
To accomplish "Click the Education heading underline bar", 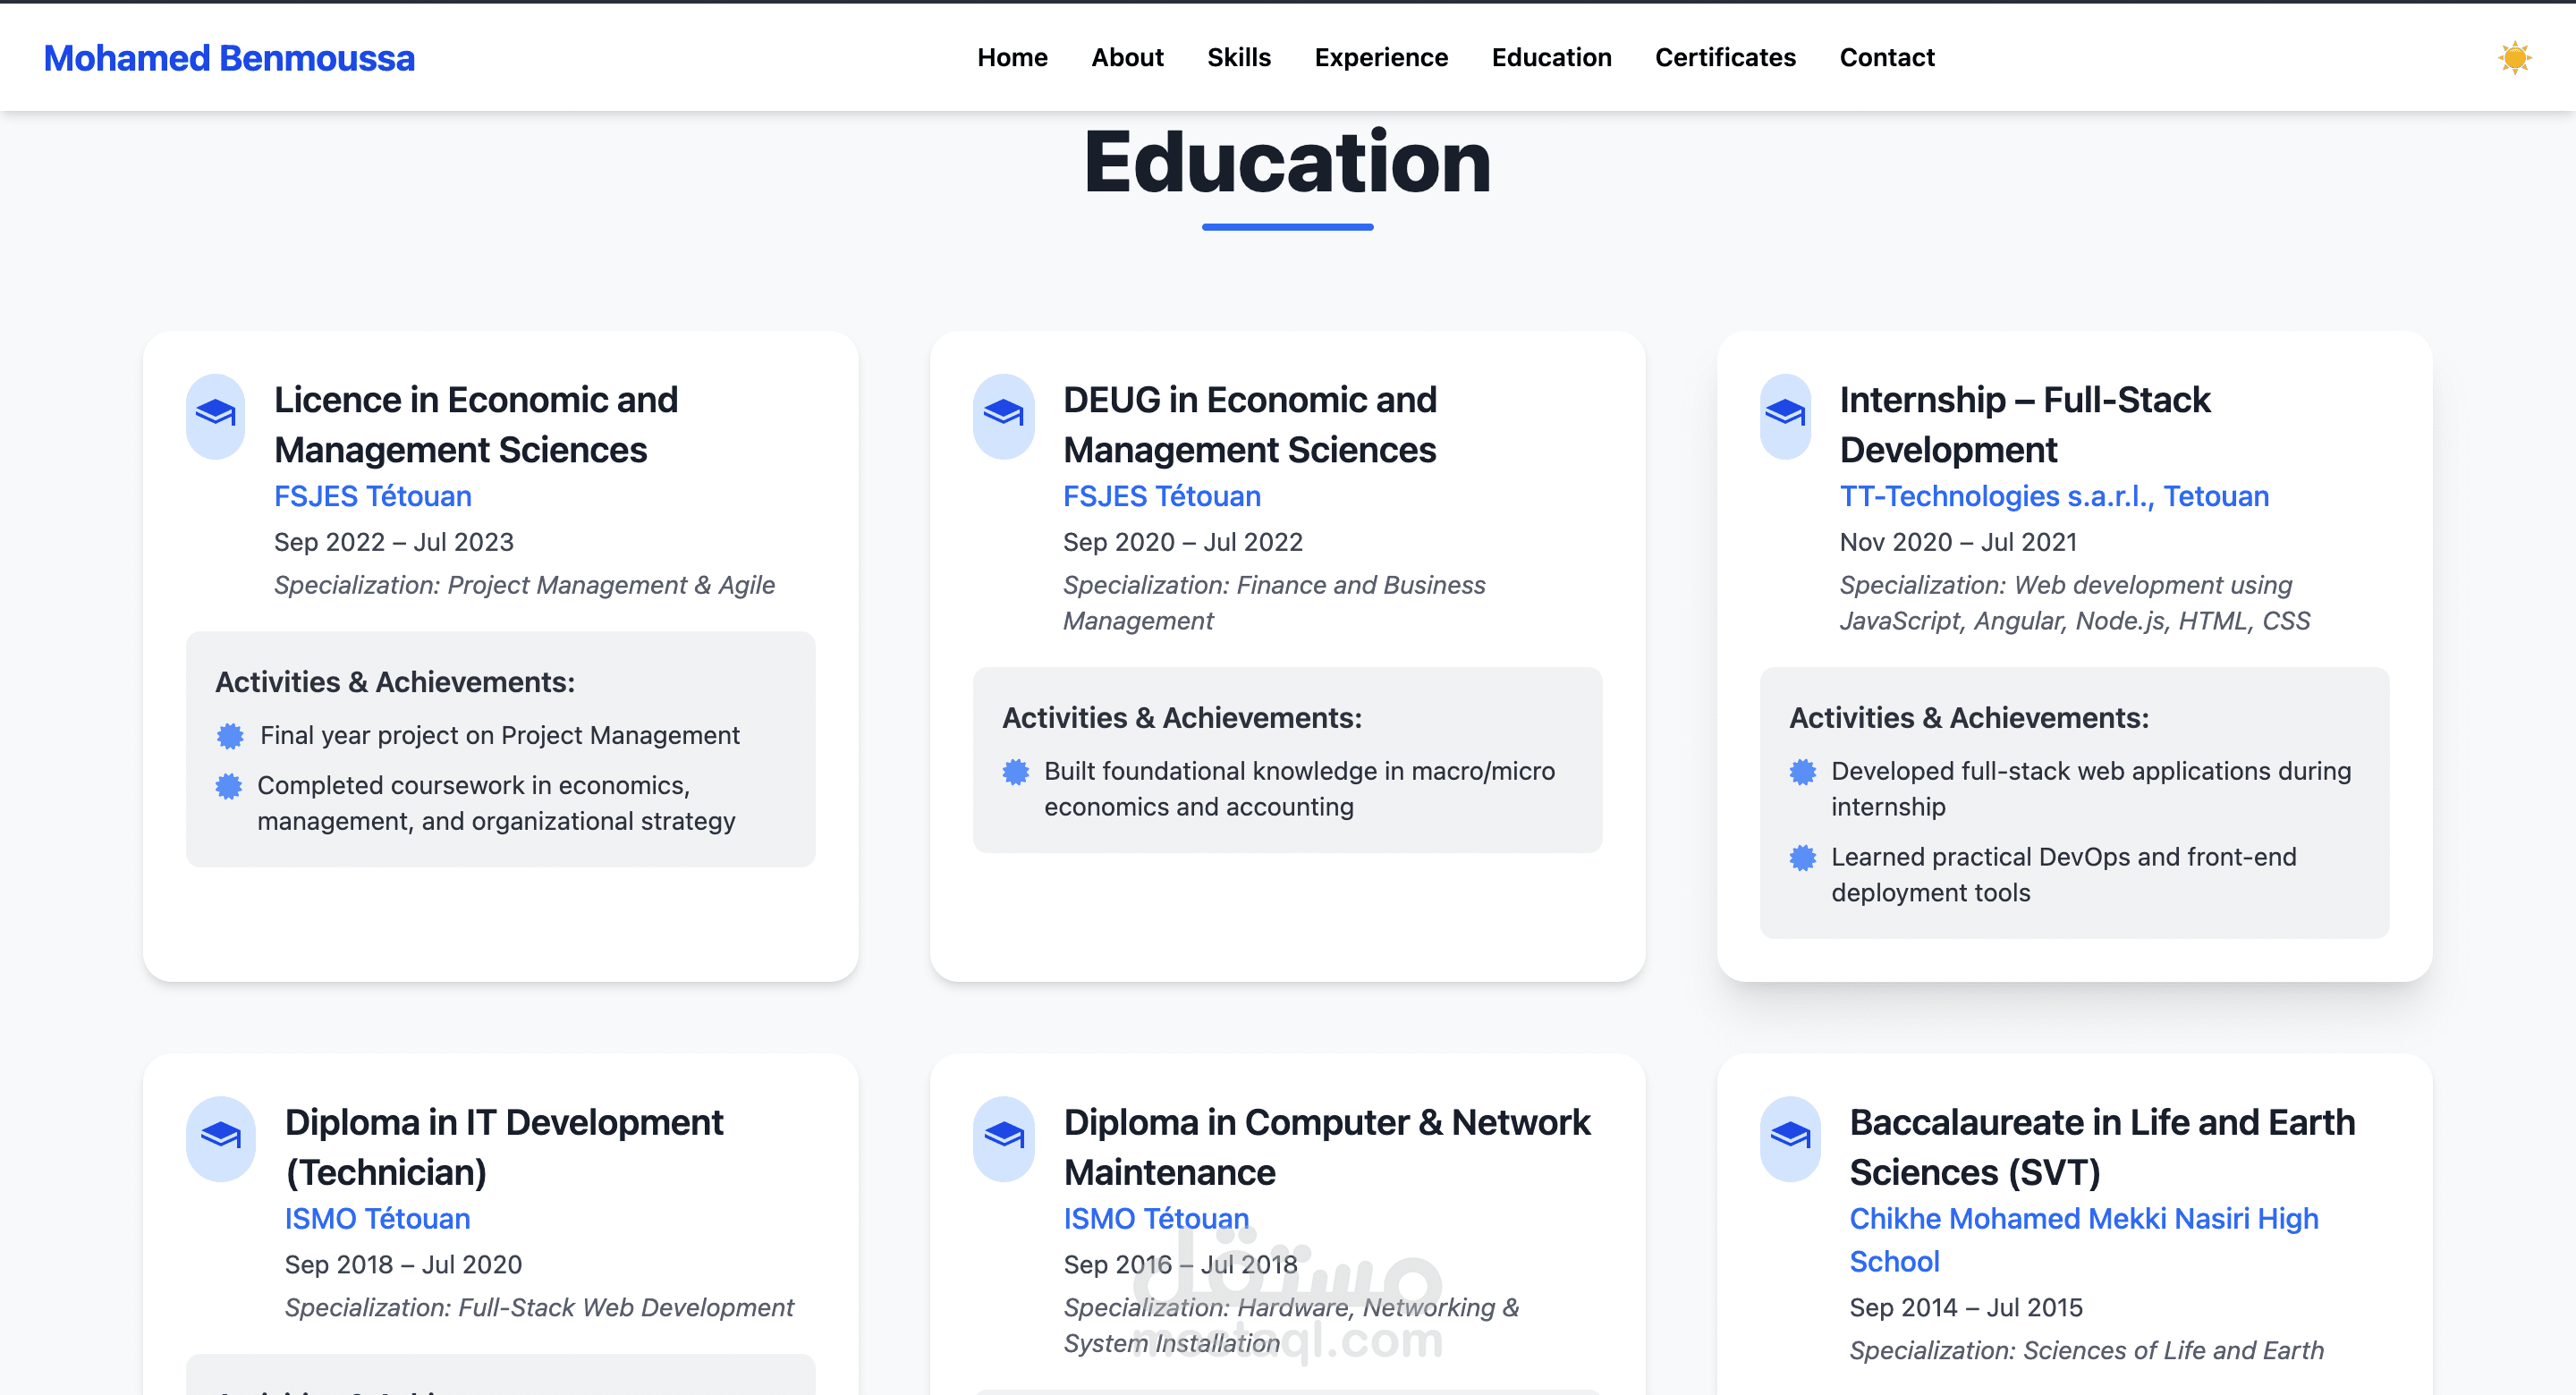I will [x=1287, y=227].
